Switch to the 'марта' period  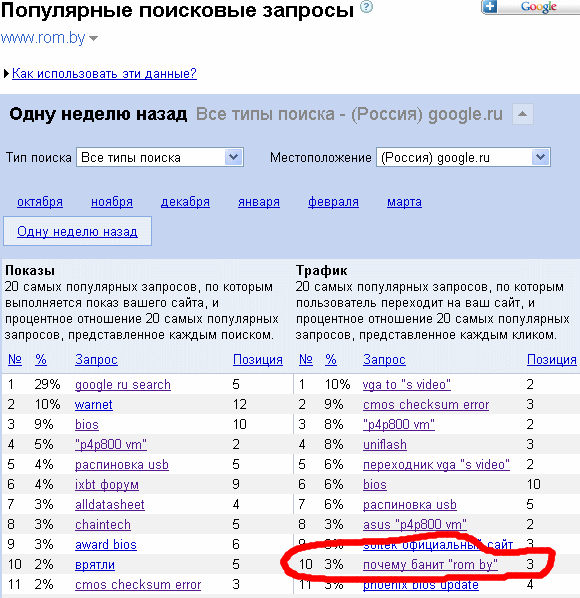pyautogui.click(x=404, y=202)
